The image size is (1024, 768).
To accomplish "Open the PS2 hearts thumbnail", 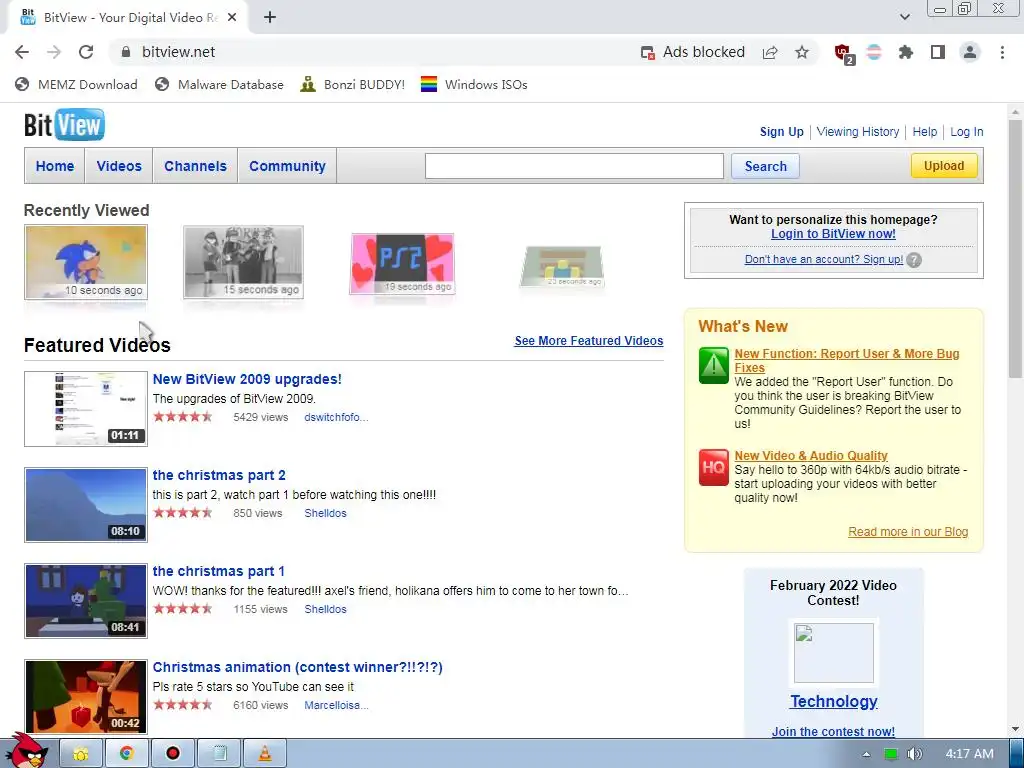I will click(x=402, y=264).
